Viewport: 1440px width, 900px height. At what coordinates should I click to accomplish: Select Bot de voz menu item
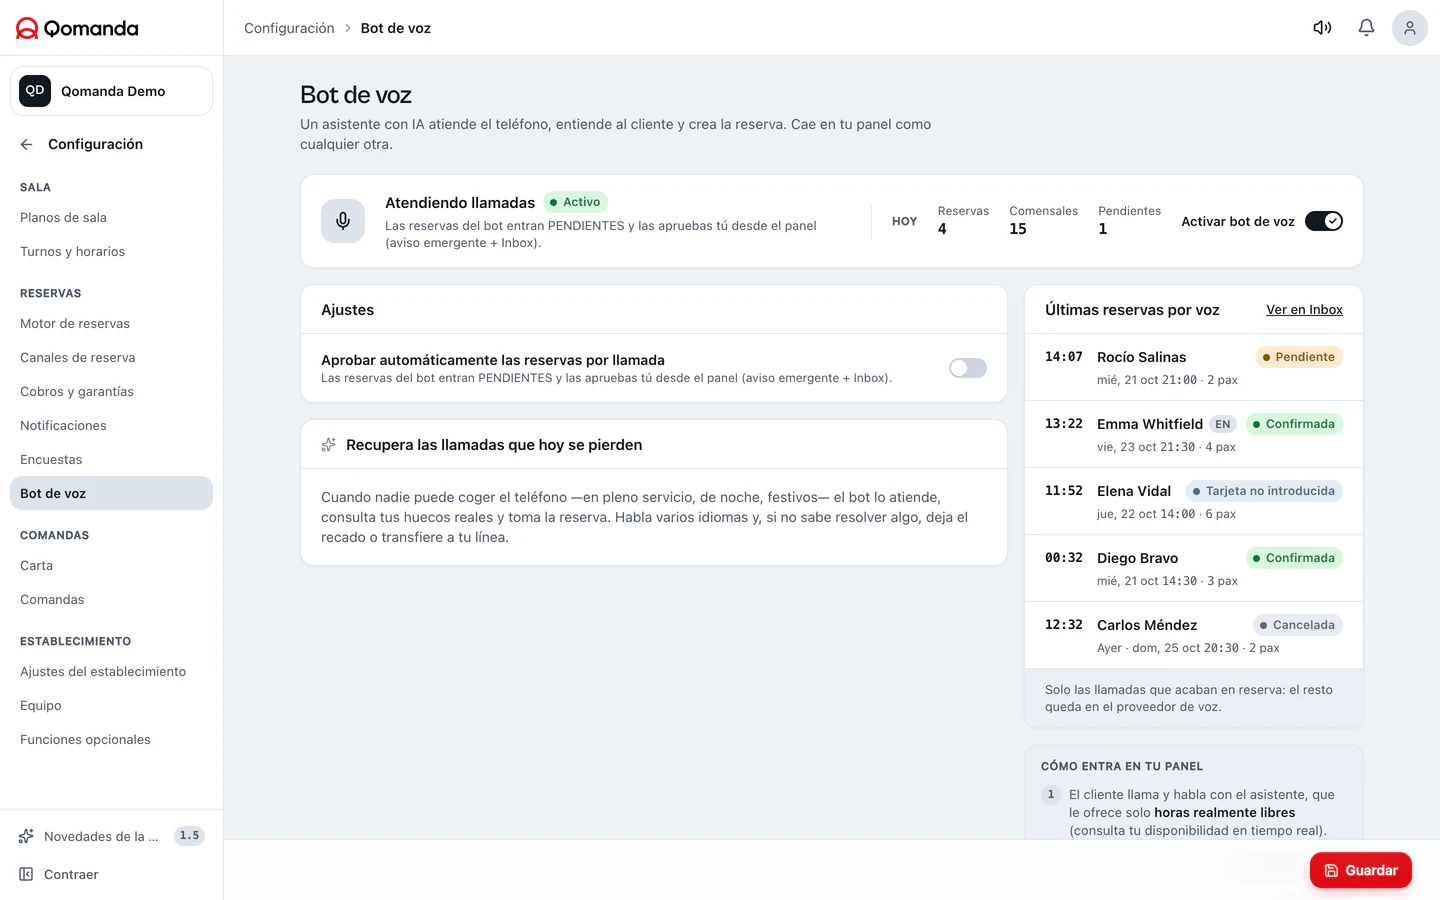tap(111, 493)
